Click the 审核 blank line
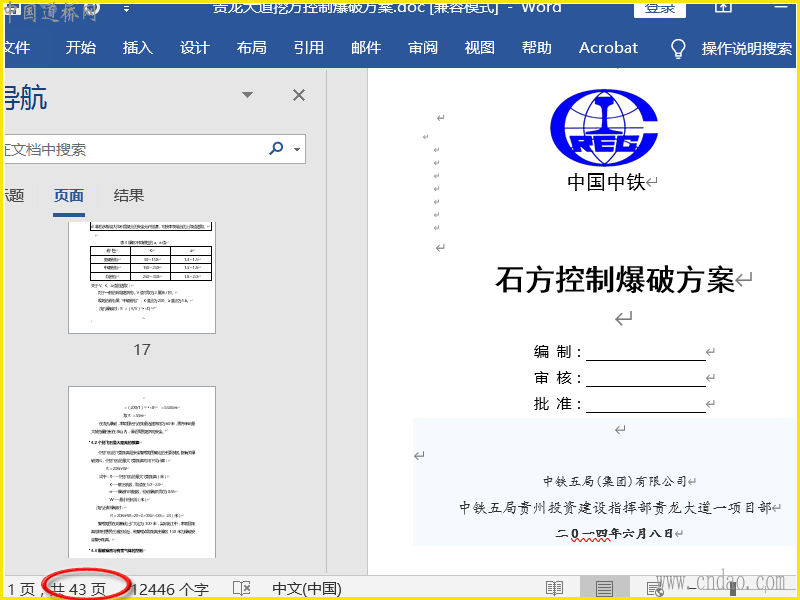The width and height of the screenshot is (800, 600). [x=646, y=378]
